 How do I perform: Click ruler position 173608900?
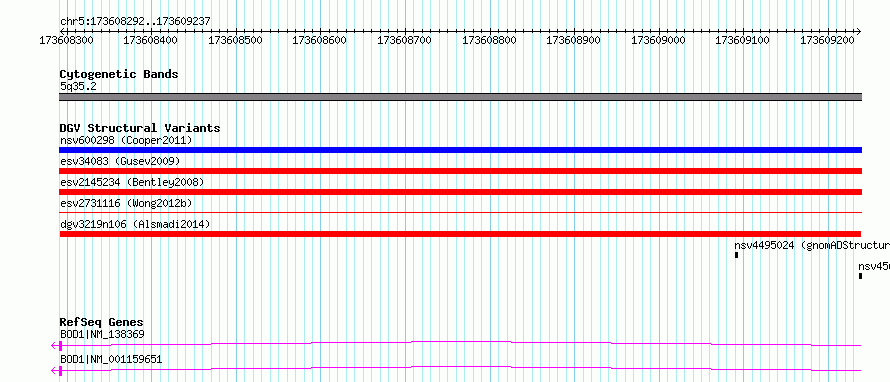(x=573, y=40)
